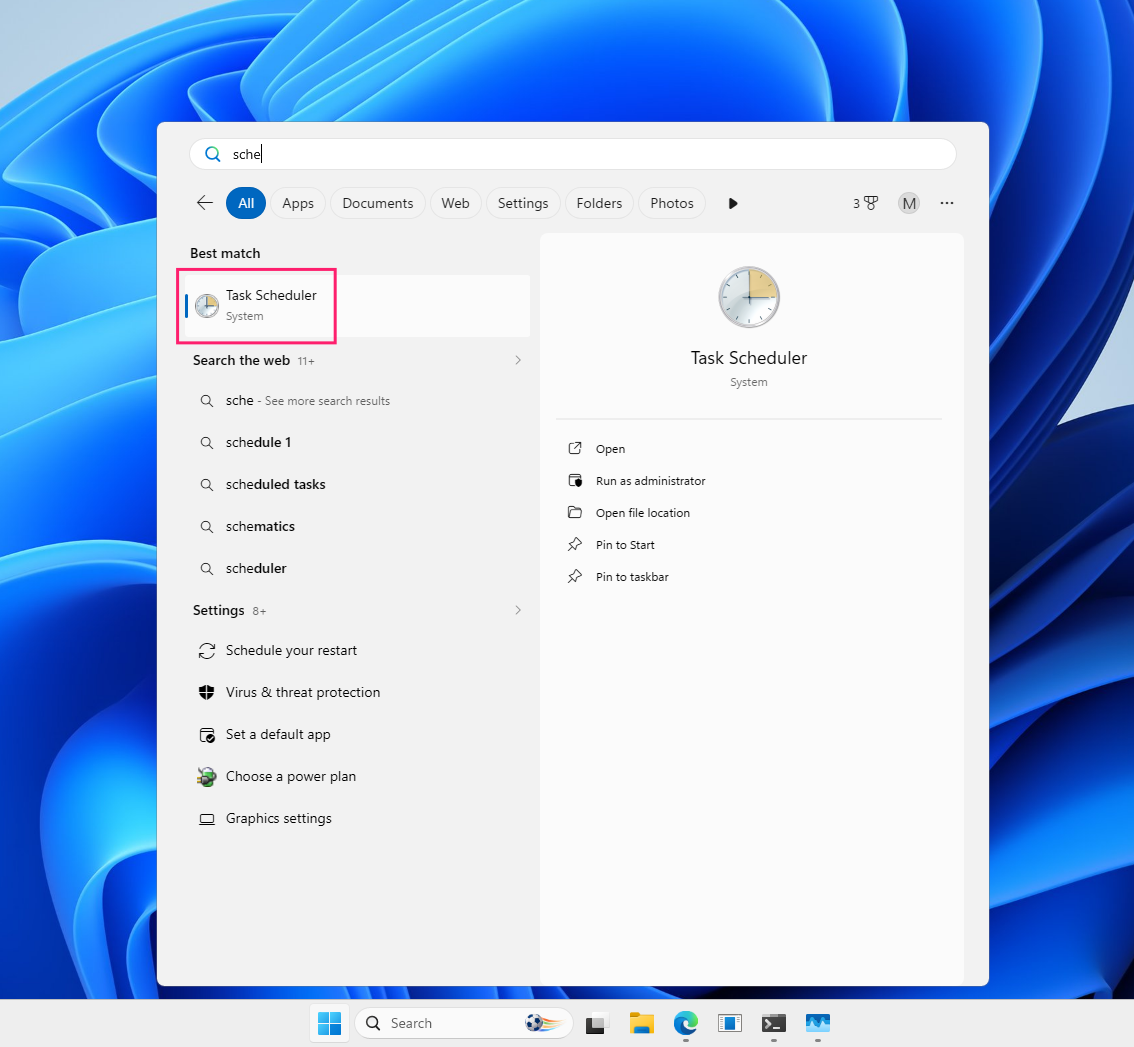The height and width of the screenshot is (1047, 1134).
Task: Select the All filter tab
Action: [246, 203]
